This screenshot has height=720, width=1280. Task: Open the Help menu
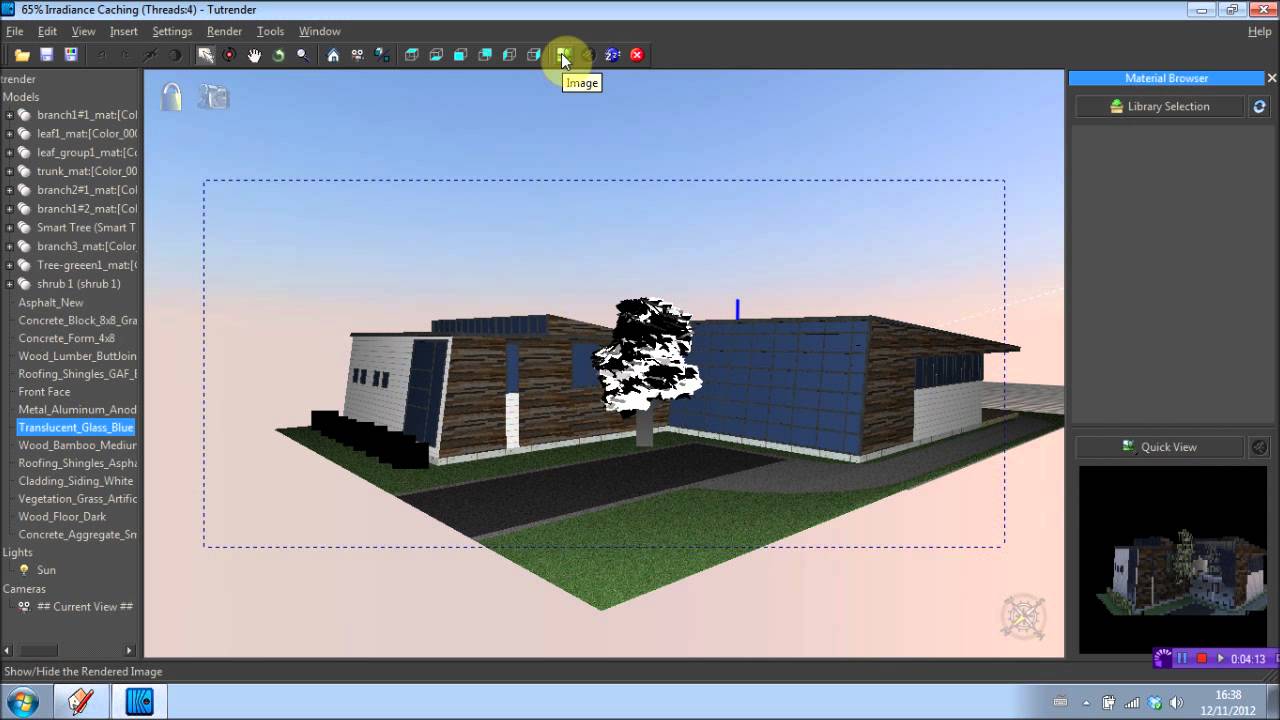pos(1260,31)
